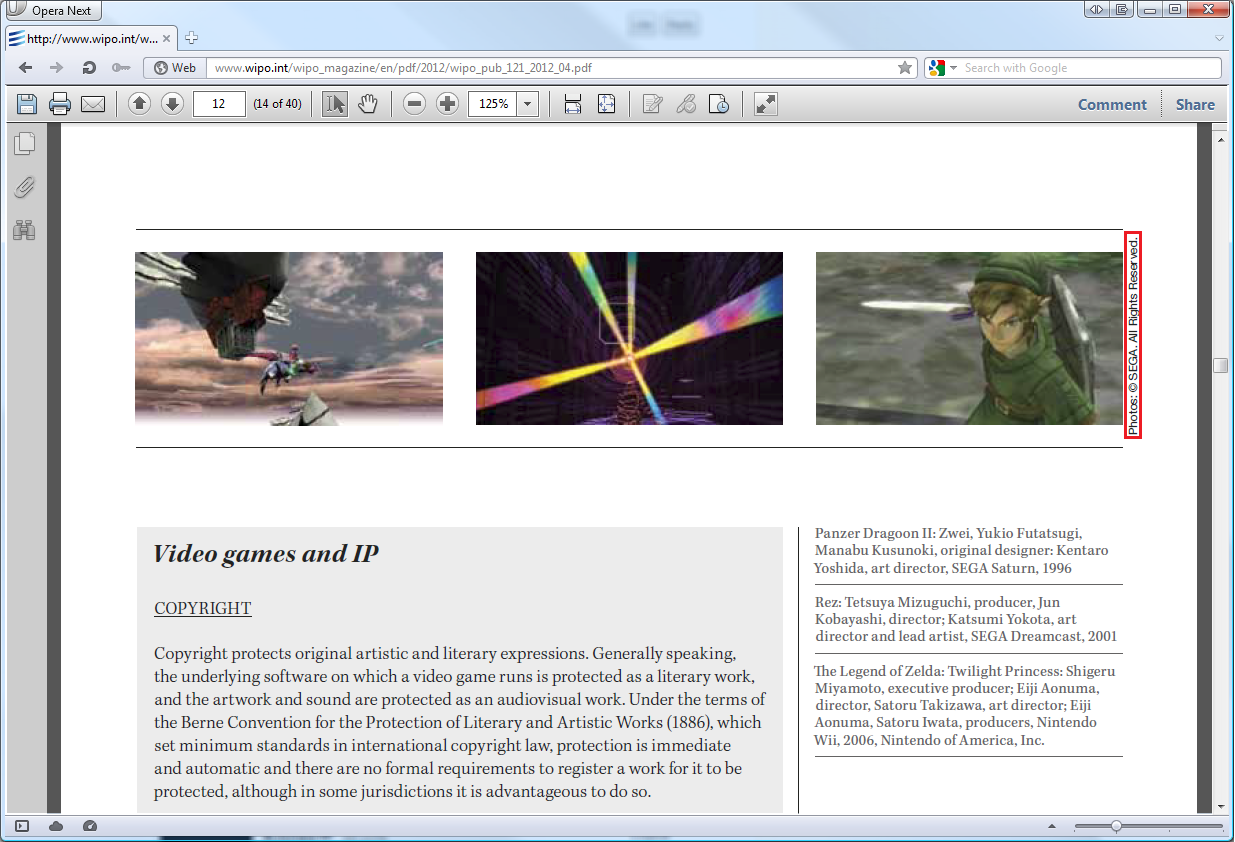
Task: Click the highlight text tool icon
Action: click(x=685, y=104)
